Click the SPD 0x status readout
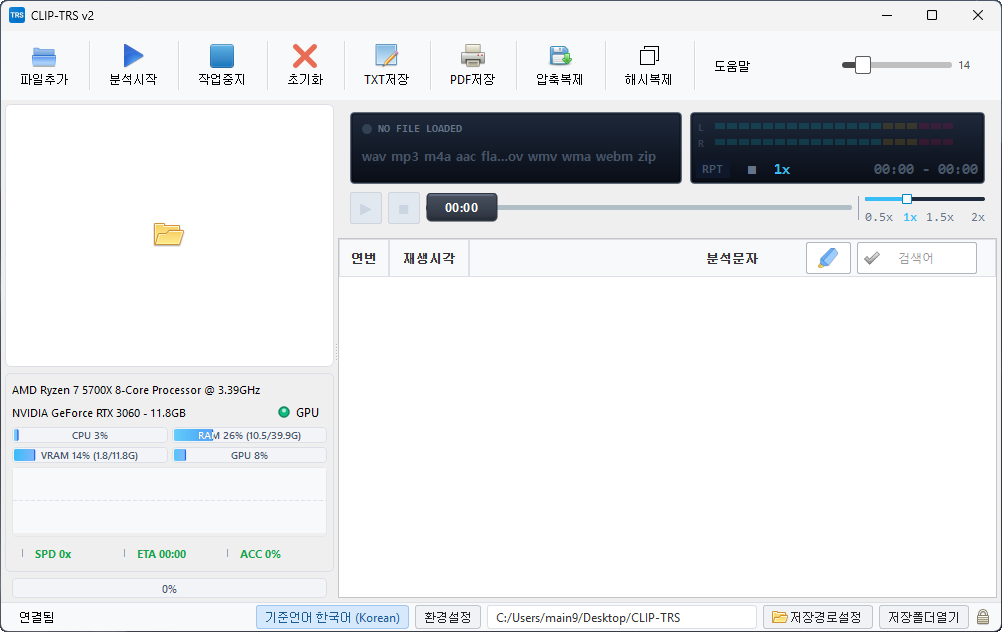The width and height of the screenshot is (1002, 632). click(53, 554)
